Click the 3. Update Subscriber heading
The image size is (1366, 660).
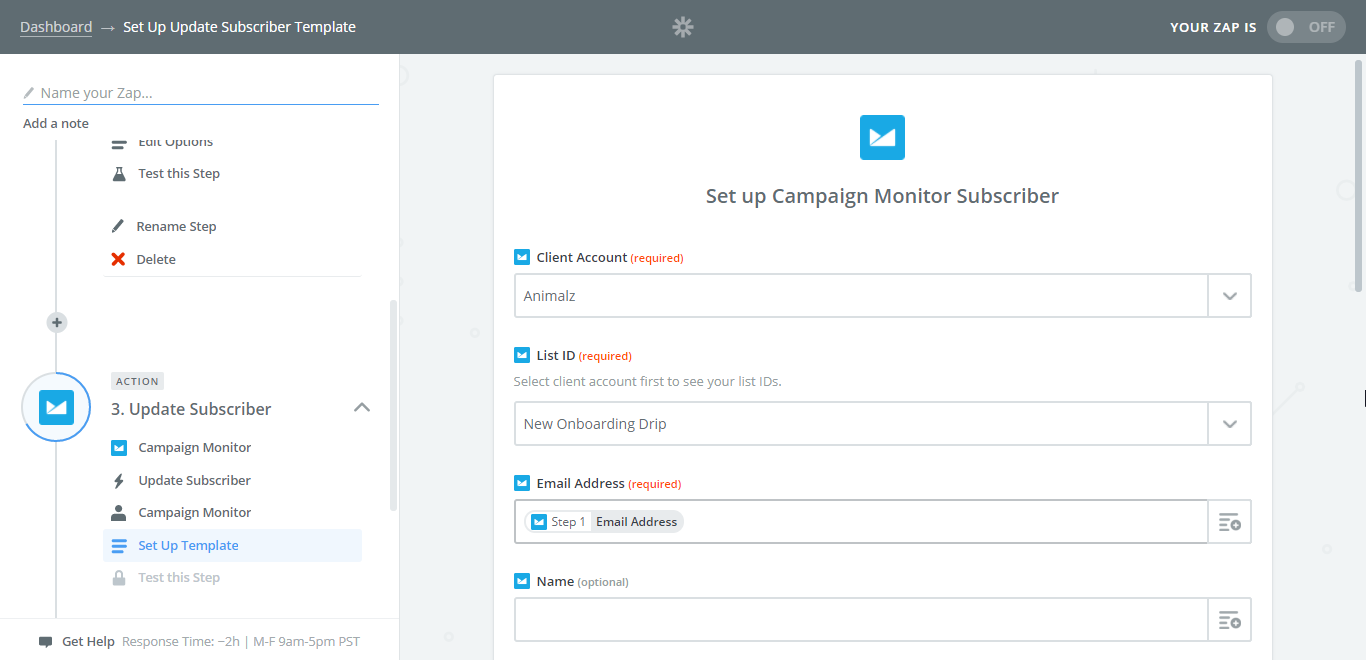pos(191,409)
